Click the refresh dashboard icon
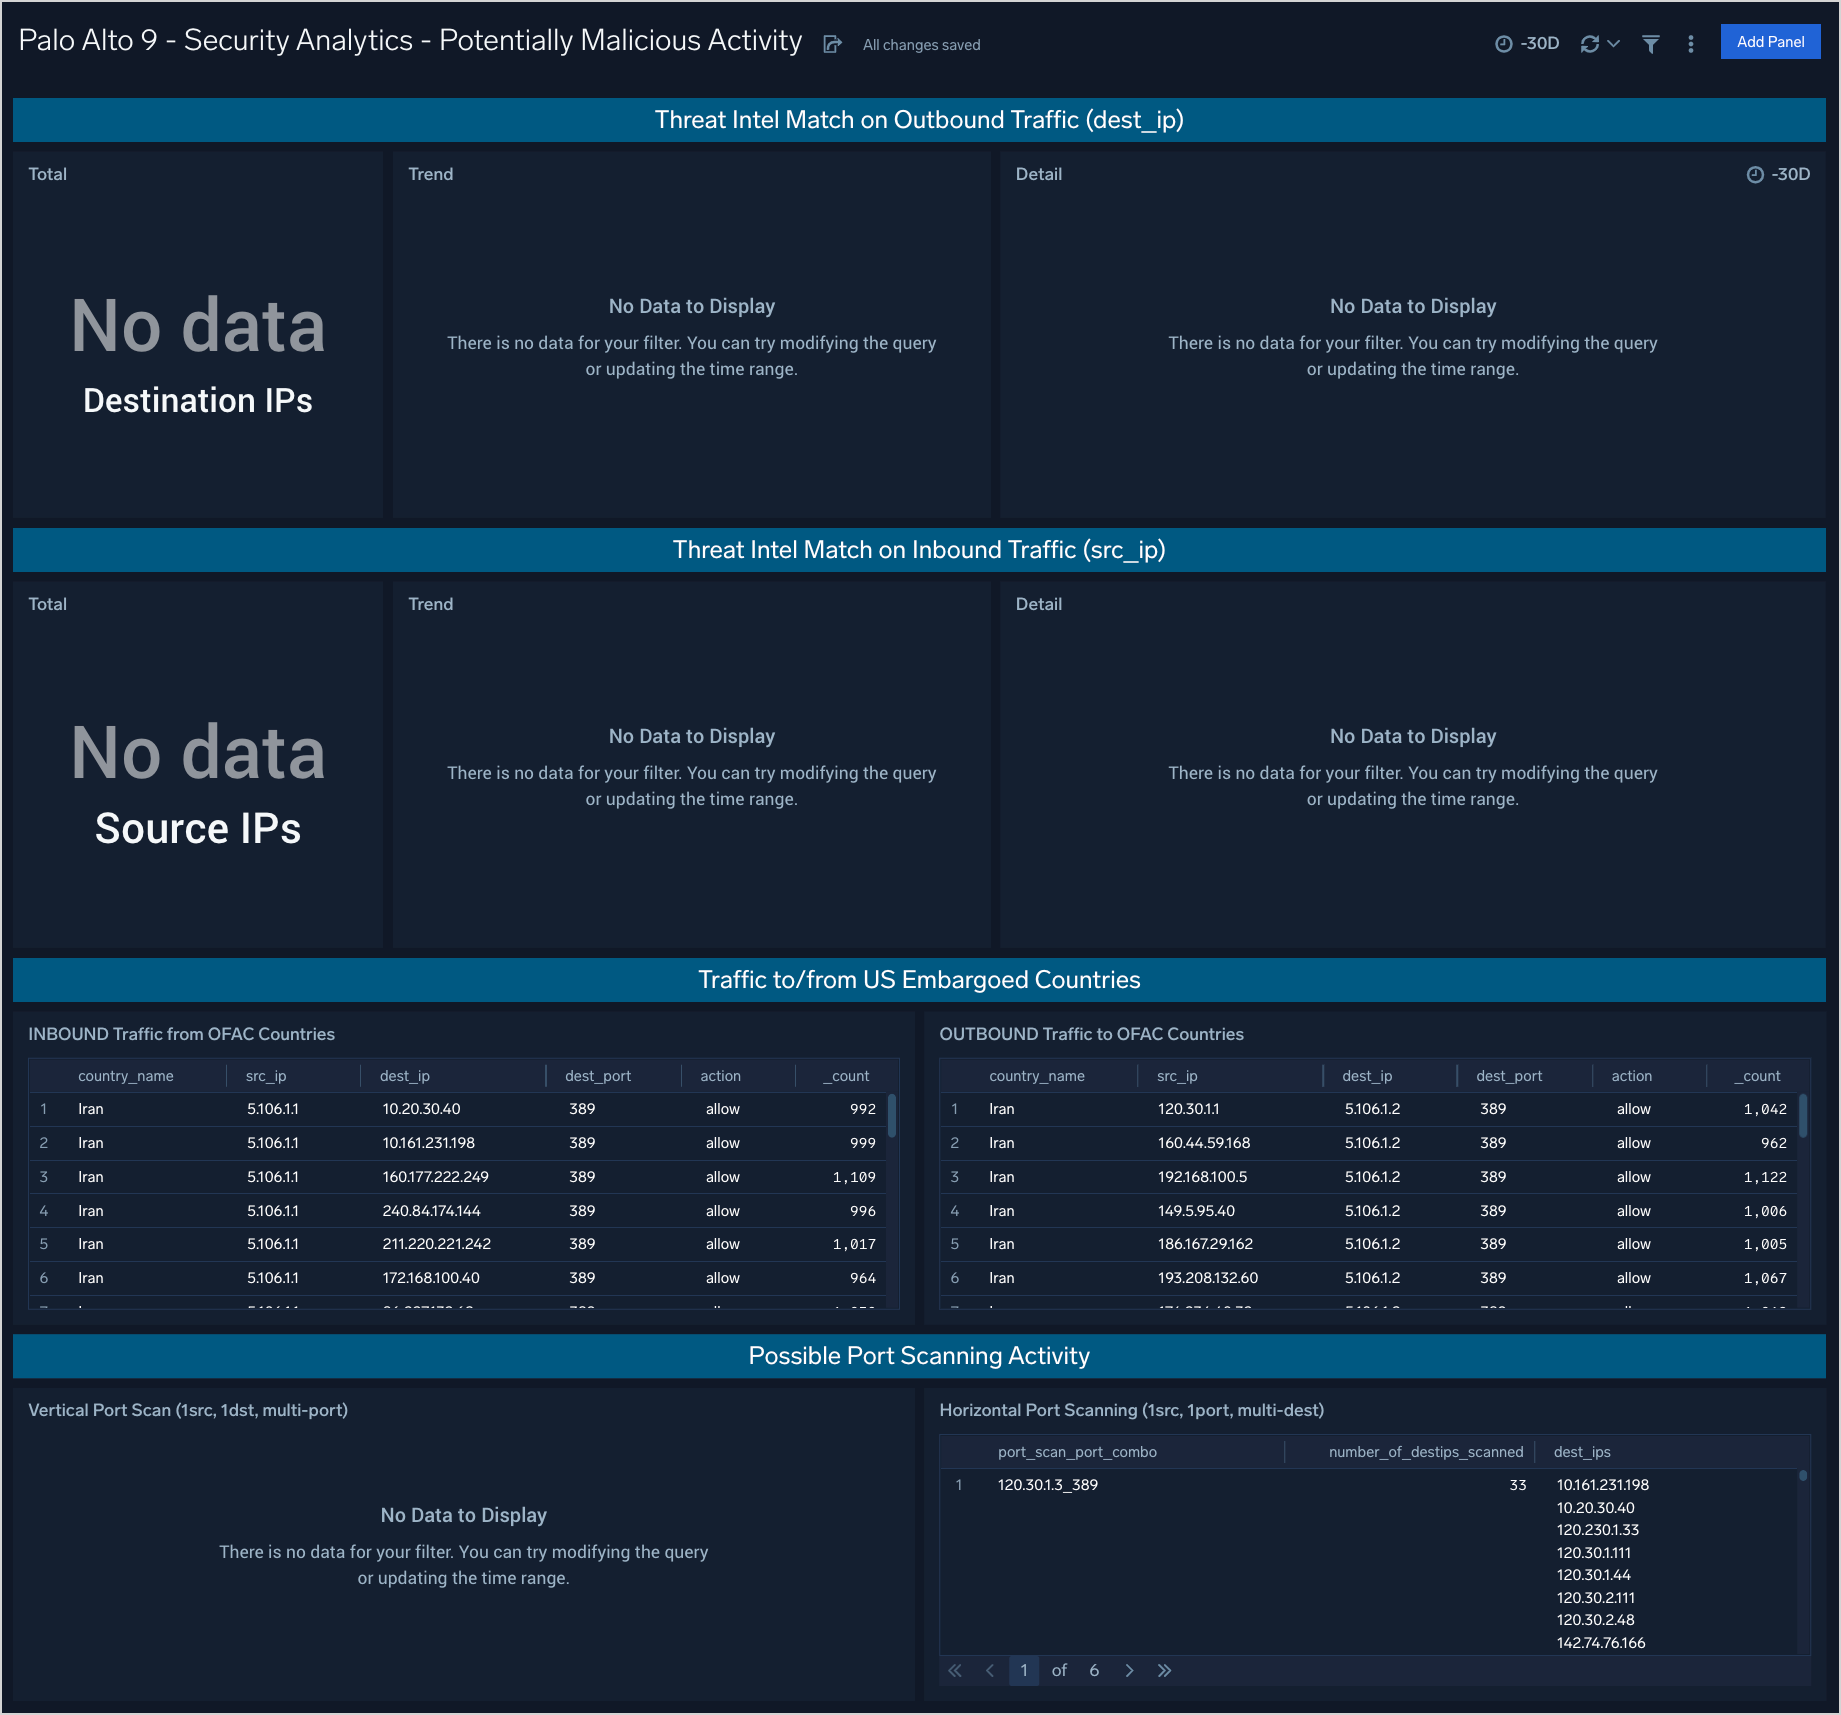The height and width of the screenshot is (1715, 1841). [x=1590, y=43]
